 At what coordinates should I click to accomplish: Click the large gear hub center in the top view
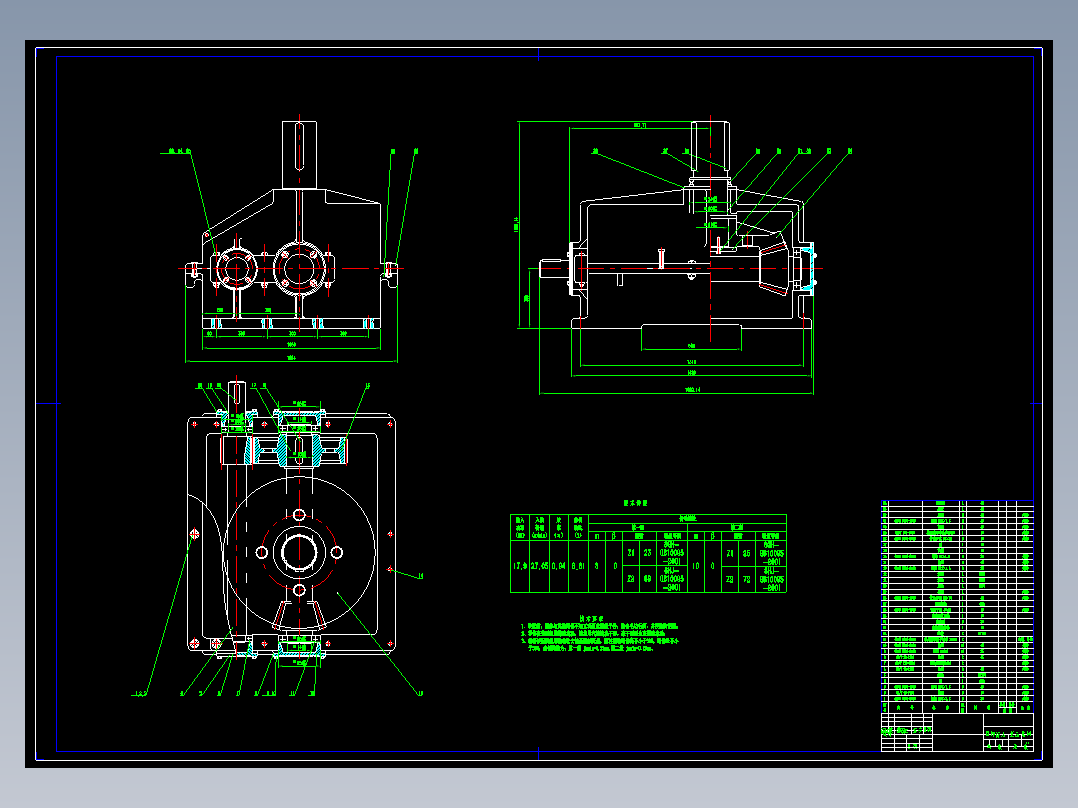(x=299, y=552)
